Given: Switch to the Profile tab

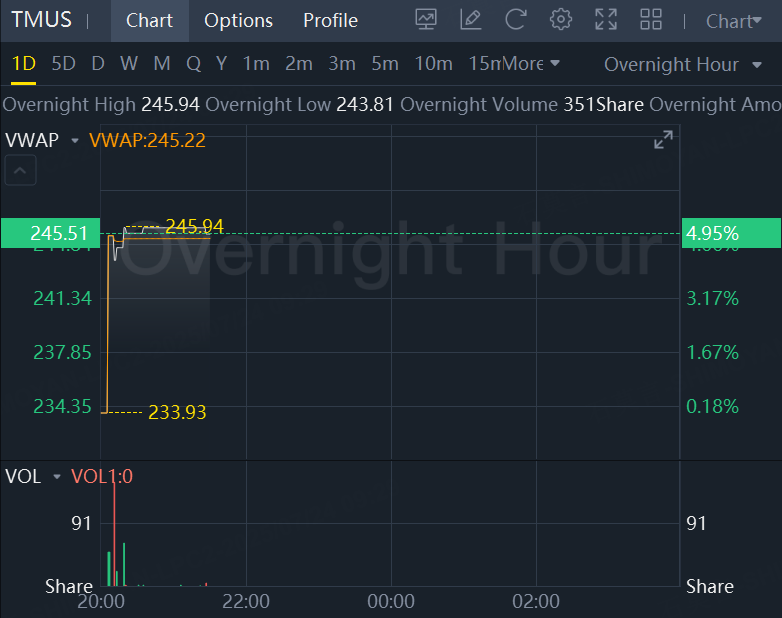Looking at the screenshot, I should (x=330, y=20).
